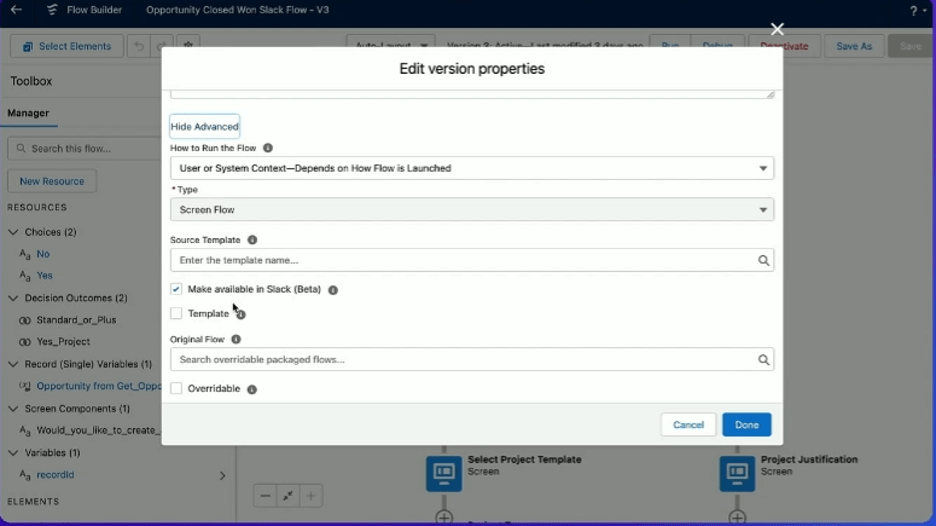Collapse Decision Outcomes (2) section
The height and width of the screenshot is (526, 936).
[x=13, y=298]
